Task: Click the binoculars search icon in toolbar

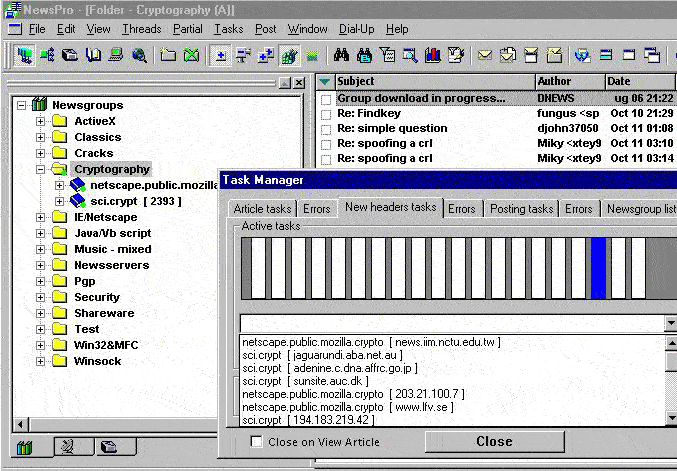Action: (x=341, y=55)
